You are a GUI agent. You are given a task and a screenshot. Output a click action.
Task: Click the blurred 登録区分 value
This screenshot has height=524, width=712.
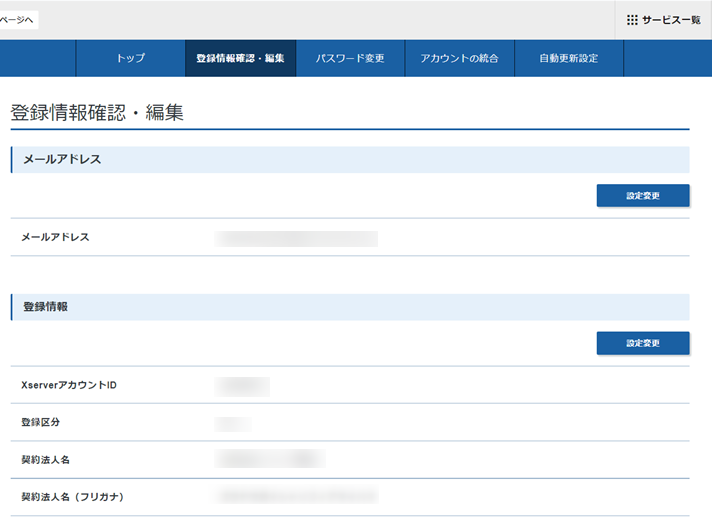click(233, 423)
